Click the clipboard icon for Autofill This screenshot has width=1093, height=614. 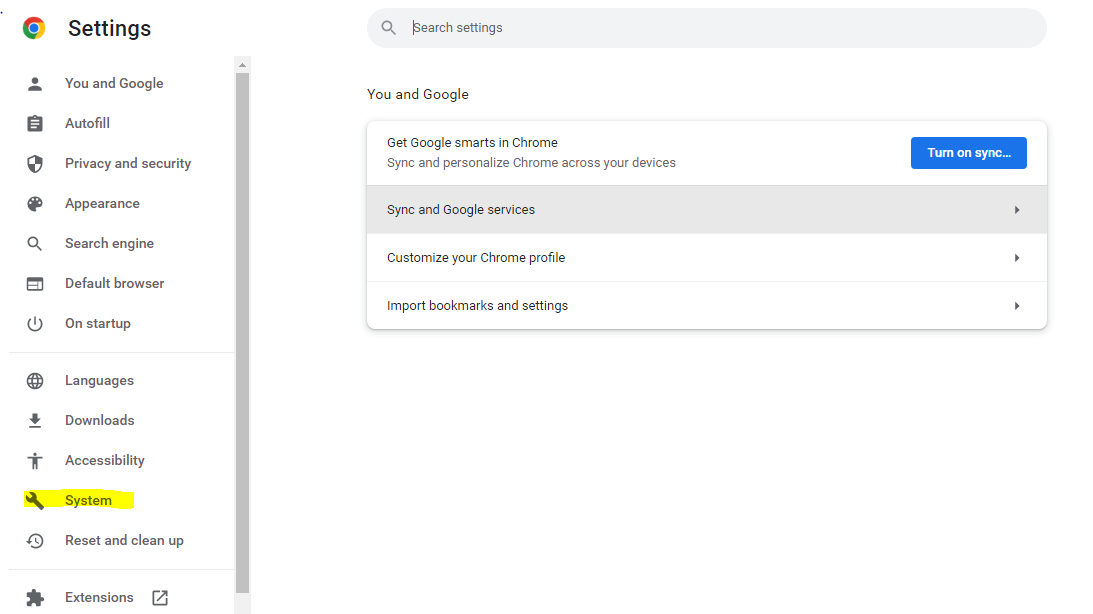pyautogui.click(x=35, y=124)
